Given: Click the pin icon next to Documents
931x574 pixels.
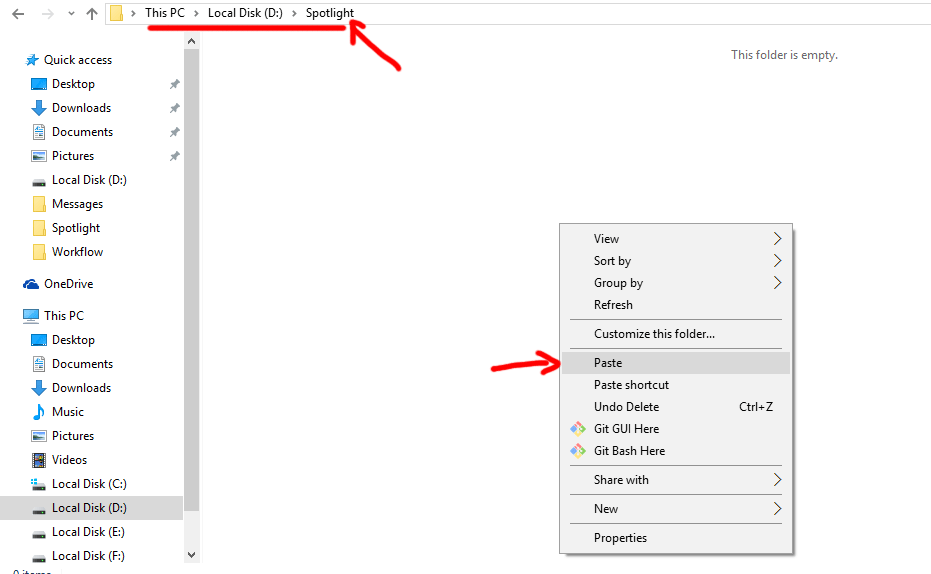Looking at the screenshot, I should (x=175, y=132).
